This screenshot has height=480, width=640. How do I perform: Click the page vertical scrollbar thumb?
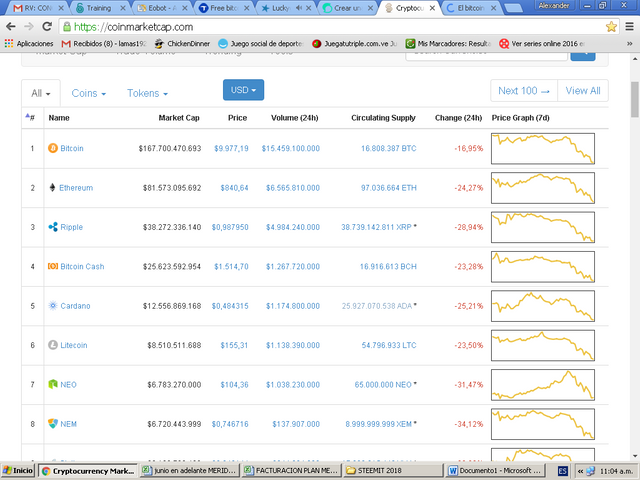pos(635,99)
